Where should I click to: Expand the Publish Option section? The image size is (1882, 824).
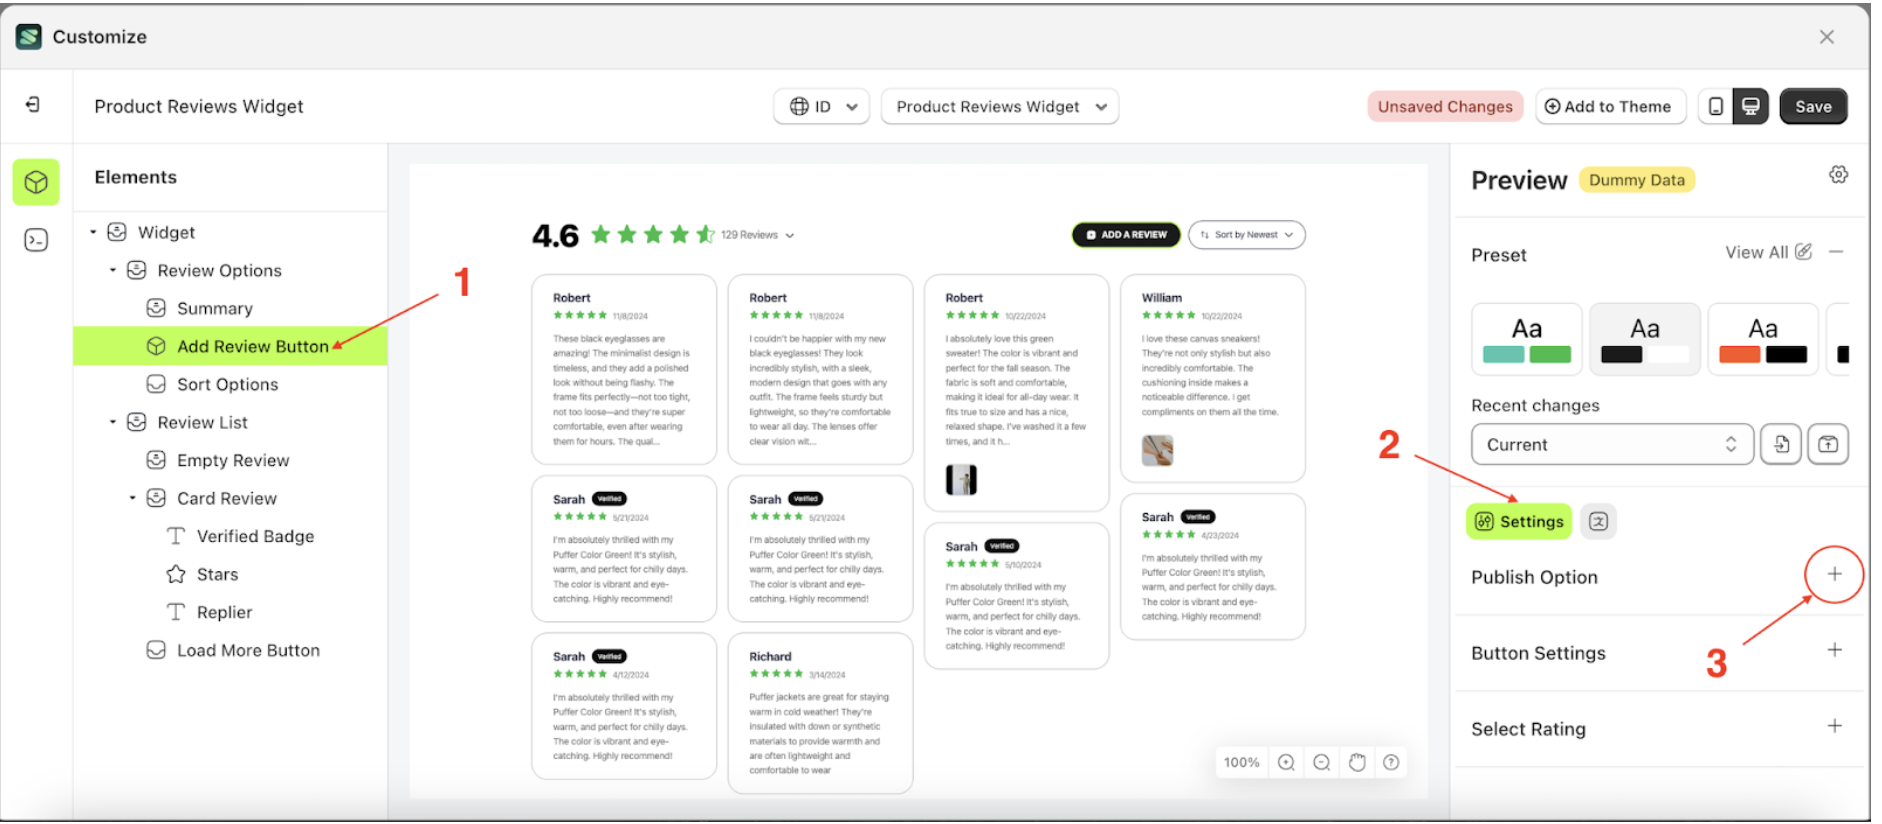click(1834, 574)
